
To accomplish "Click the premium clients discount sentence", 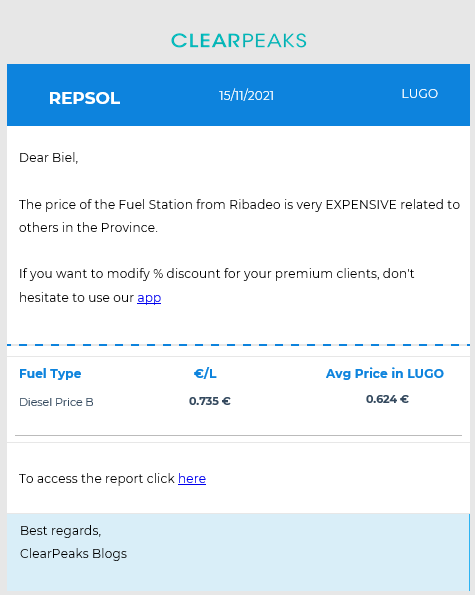I will [x=217, y=286].
